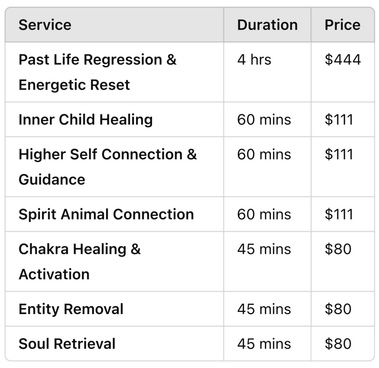Click the Service column header
Screen dimensions: 379x368
coord(45,25)
